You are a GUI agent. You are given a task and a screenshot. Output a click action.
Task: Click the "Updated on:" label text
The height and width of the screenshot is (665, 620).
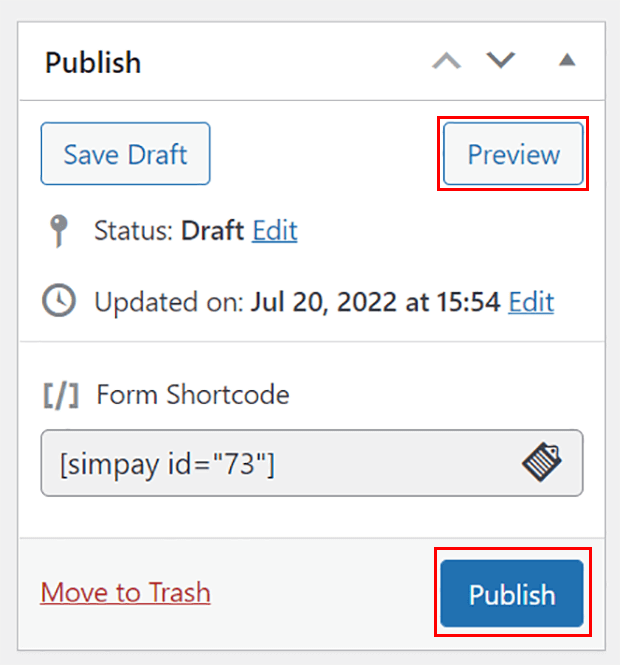pos(168,301)
